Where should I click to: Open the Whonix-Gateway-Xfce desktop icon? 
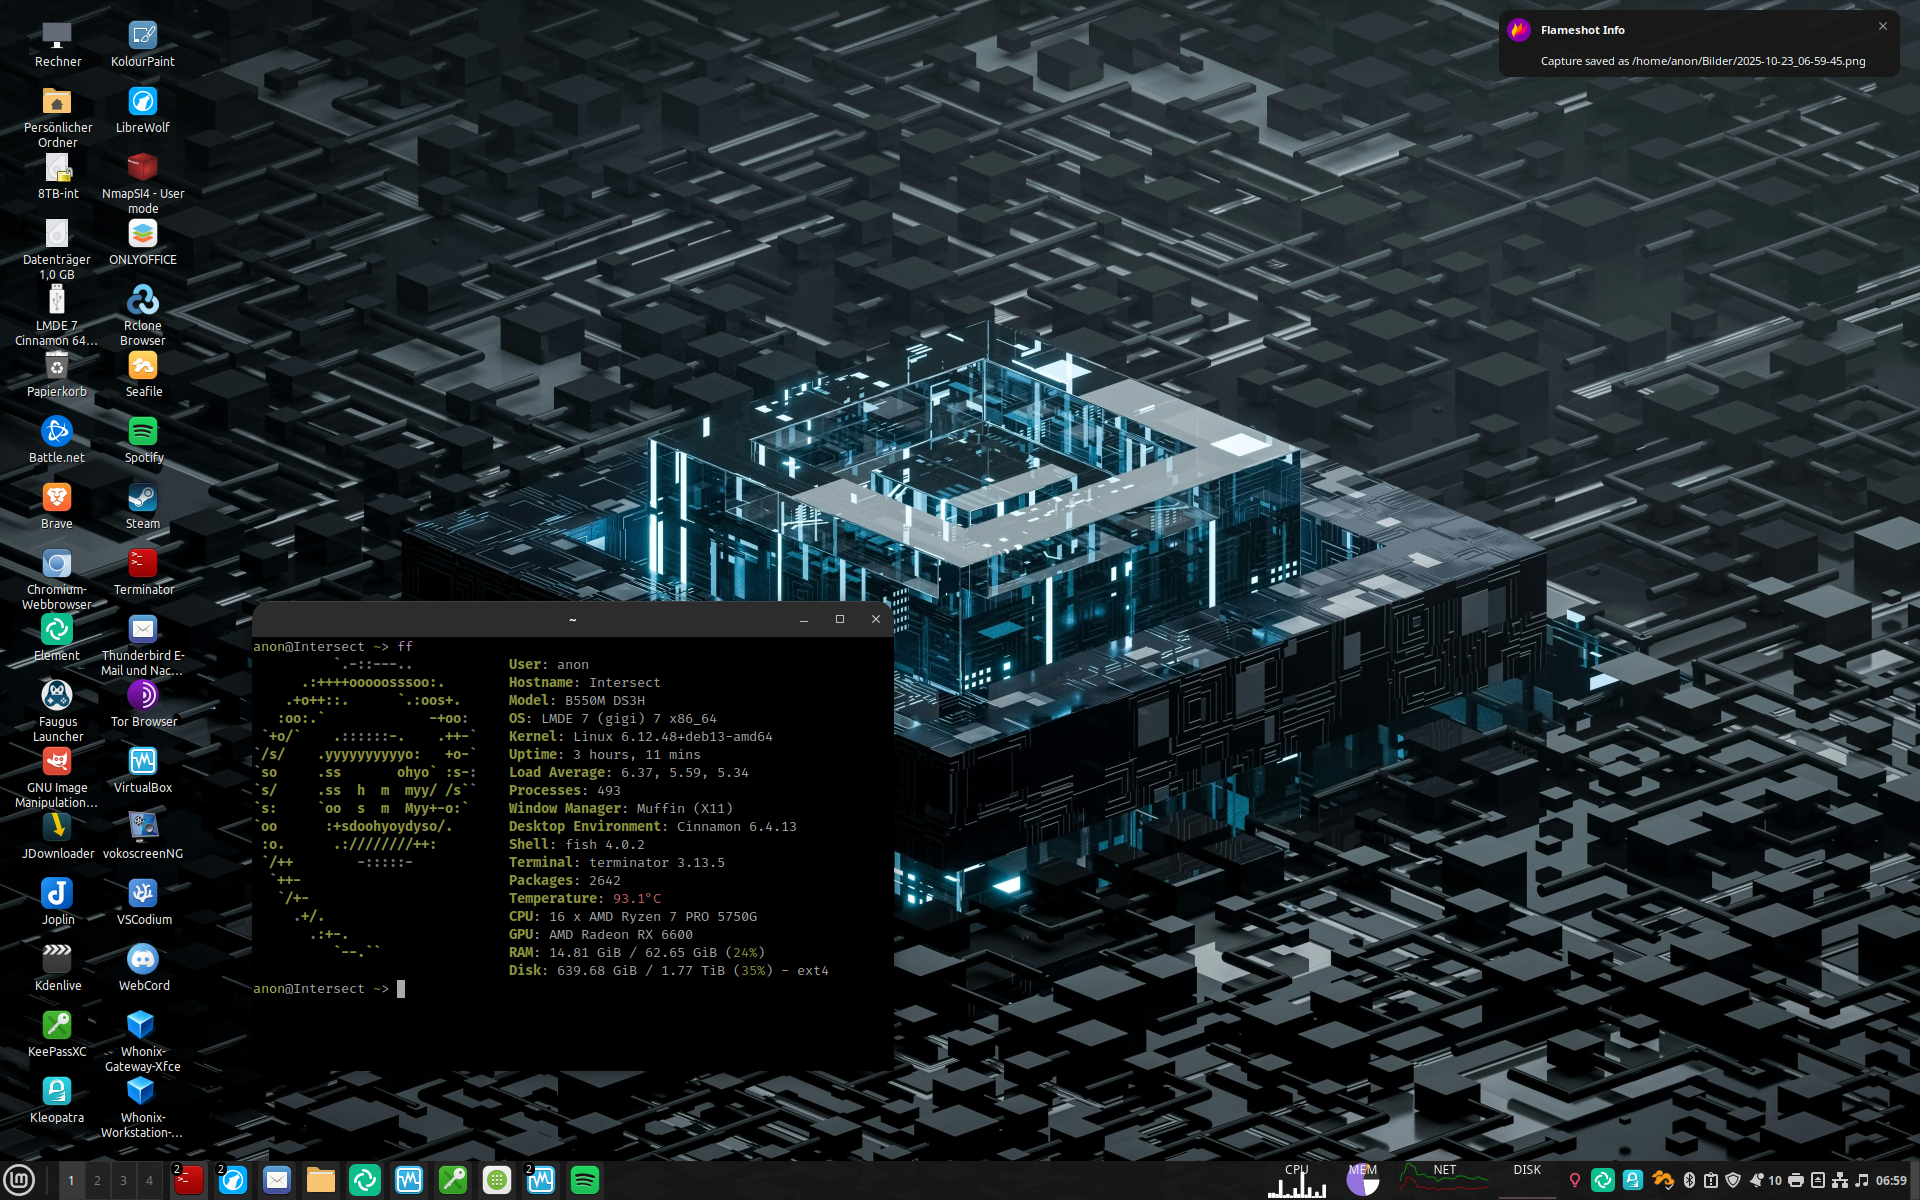141,1025
